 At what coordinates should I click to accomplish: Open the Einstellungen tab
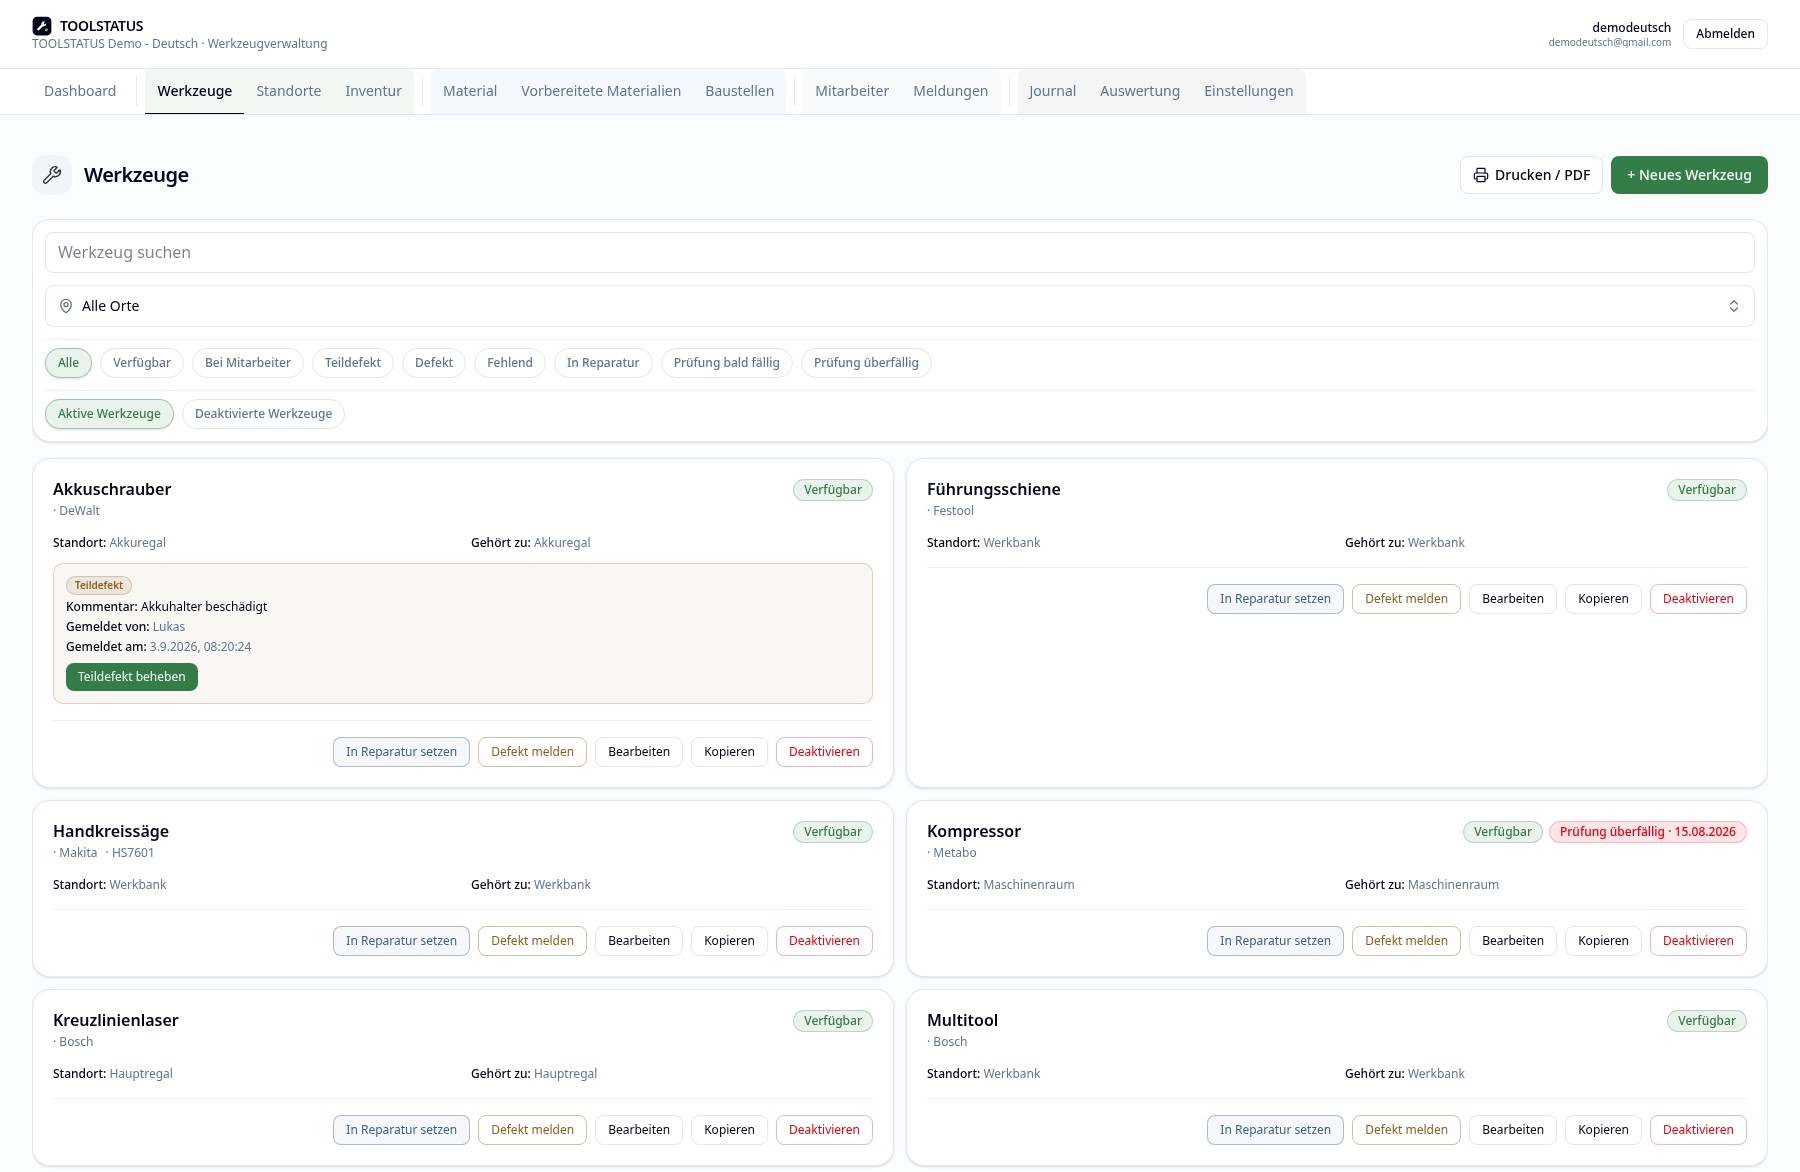pyautogui.click(x=1249, y=91)
